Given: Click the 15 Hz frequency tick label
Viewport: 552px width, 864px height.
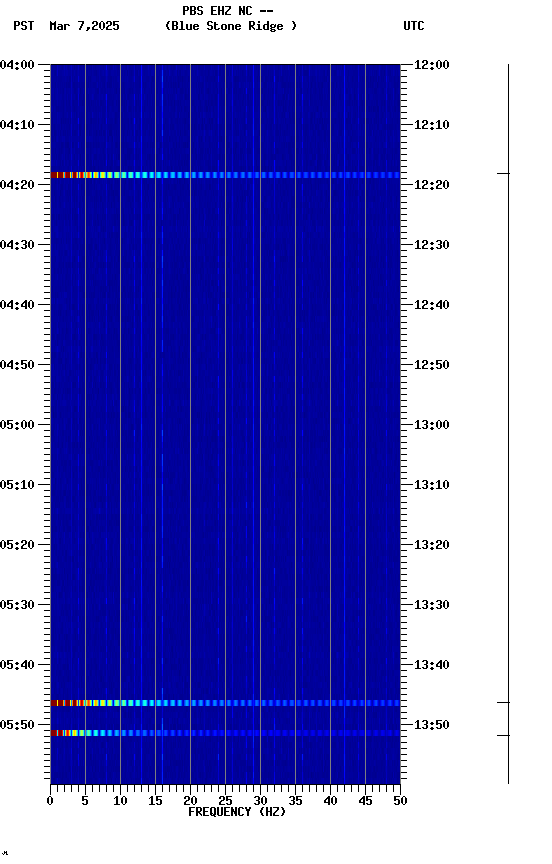Looking at the screenshot, I should [x=155, y=801].
